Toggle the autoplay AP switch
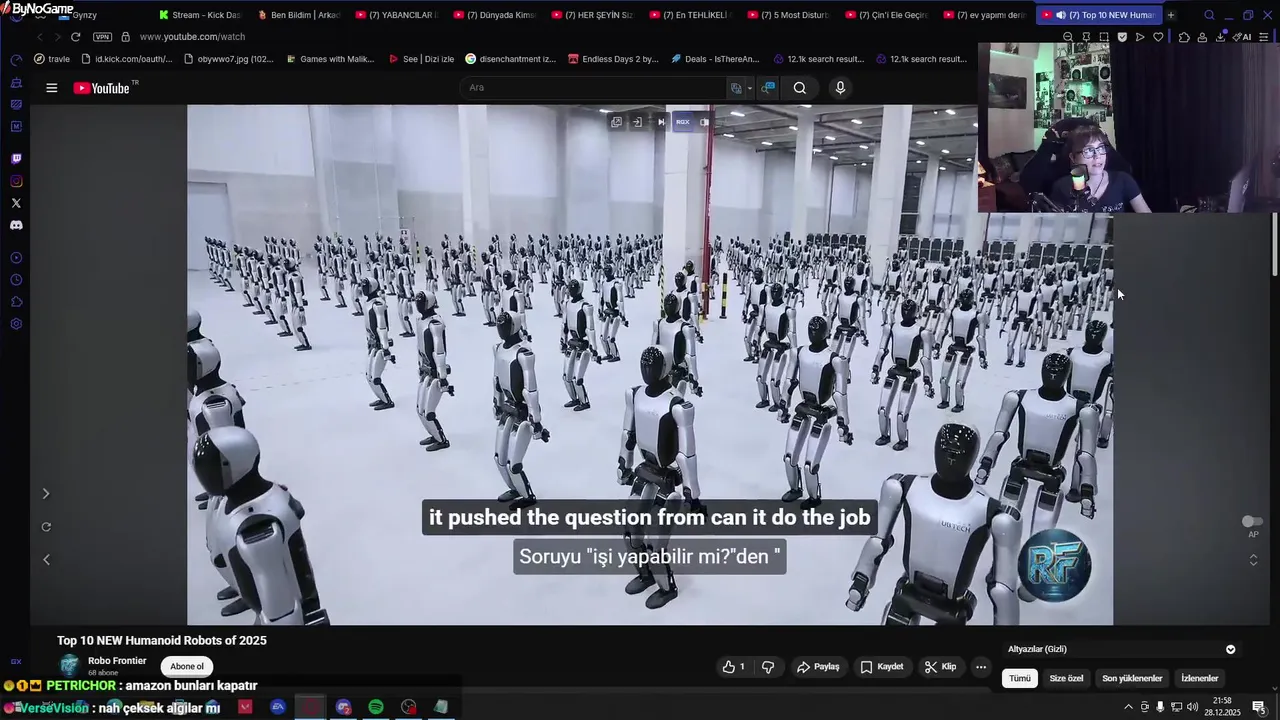The height and width of the screenshot is (720, 1280). (x=1252, y=521)
